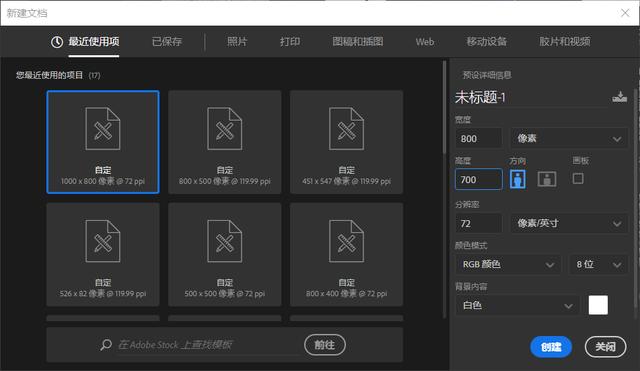Switch to the 最近使用项 tab
The width and height of the screenshot is (640, 371).
coord(94,42)
